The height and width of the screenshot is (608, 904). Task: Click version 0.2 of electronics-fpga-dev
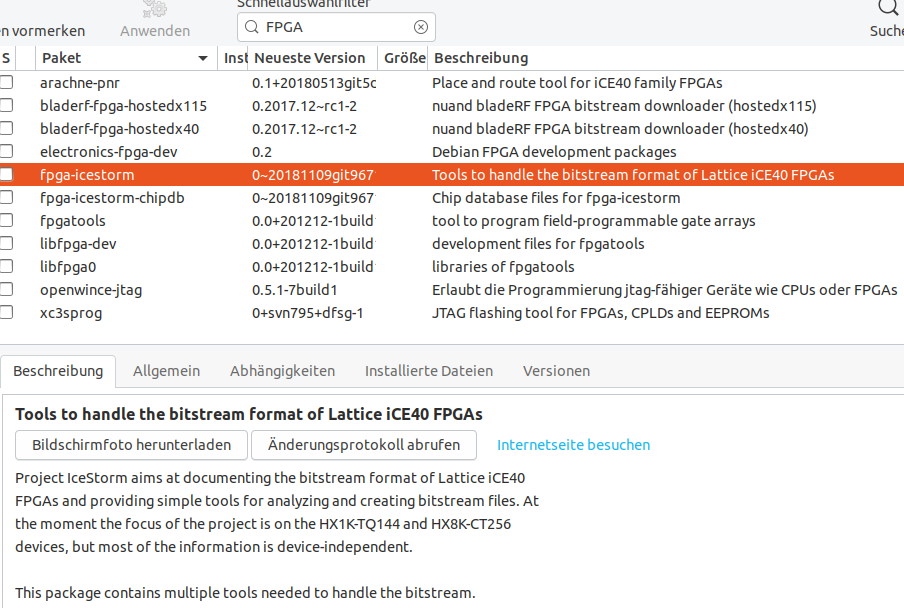click(262, 152)
